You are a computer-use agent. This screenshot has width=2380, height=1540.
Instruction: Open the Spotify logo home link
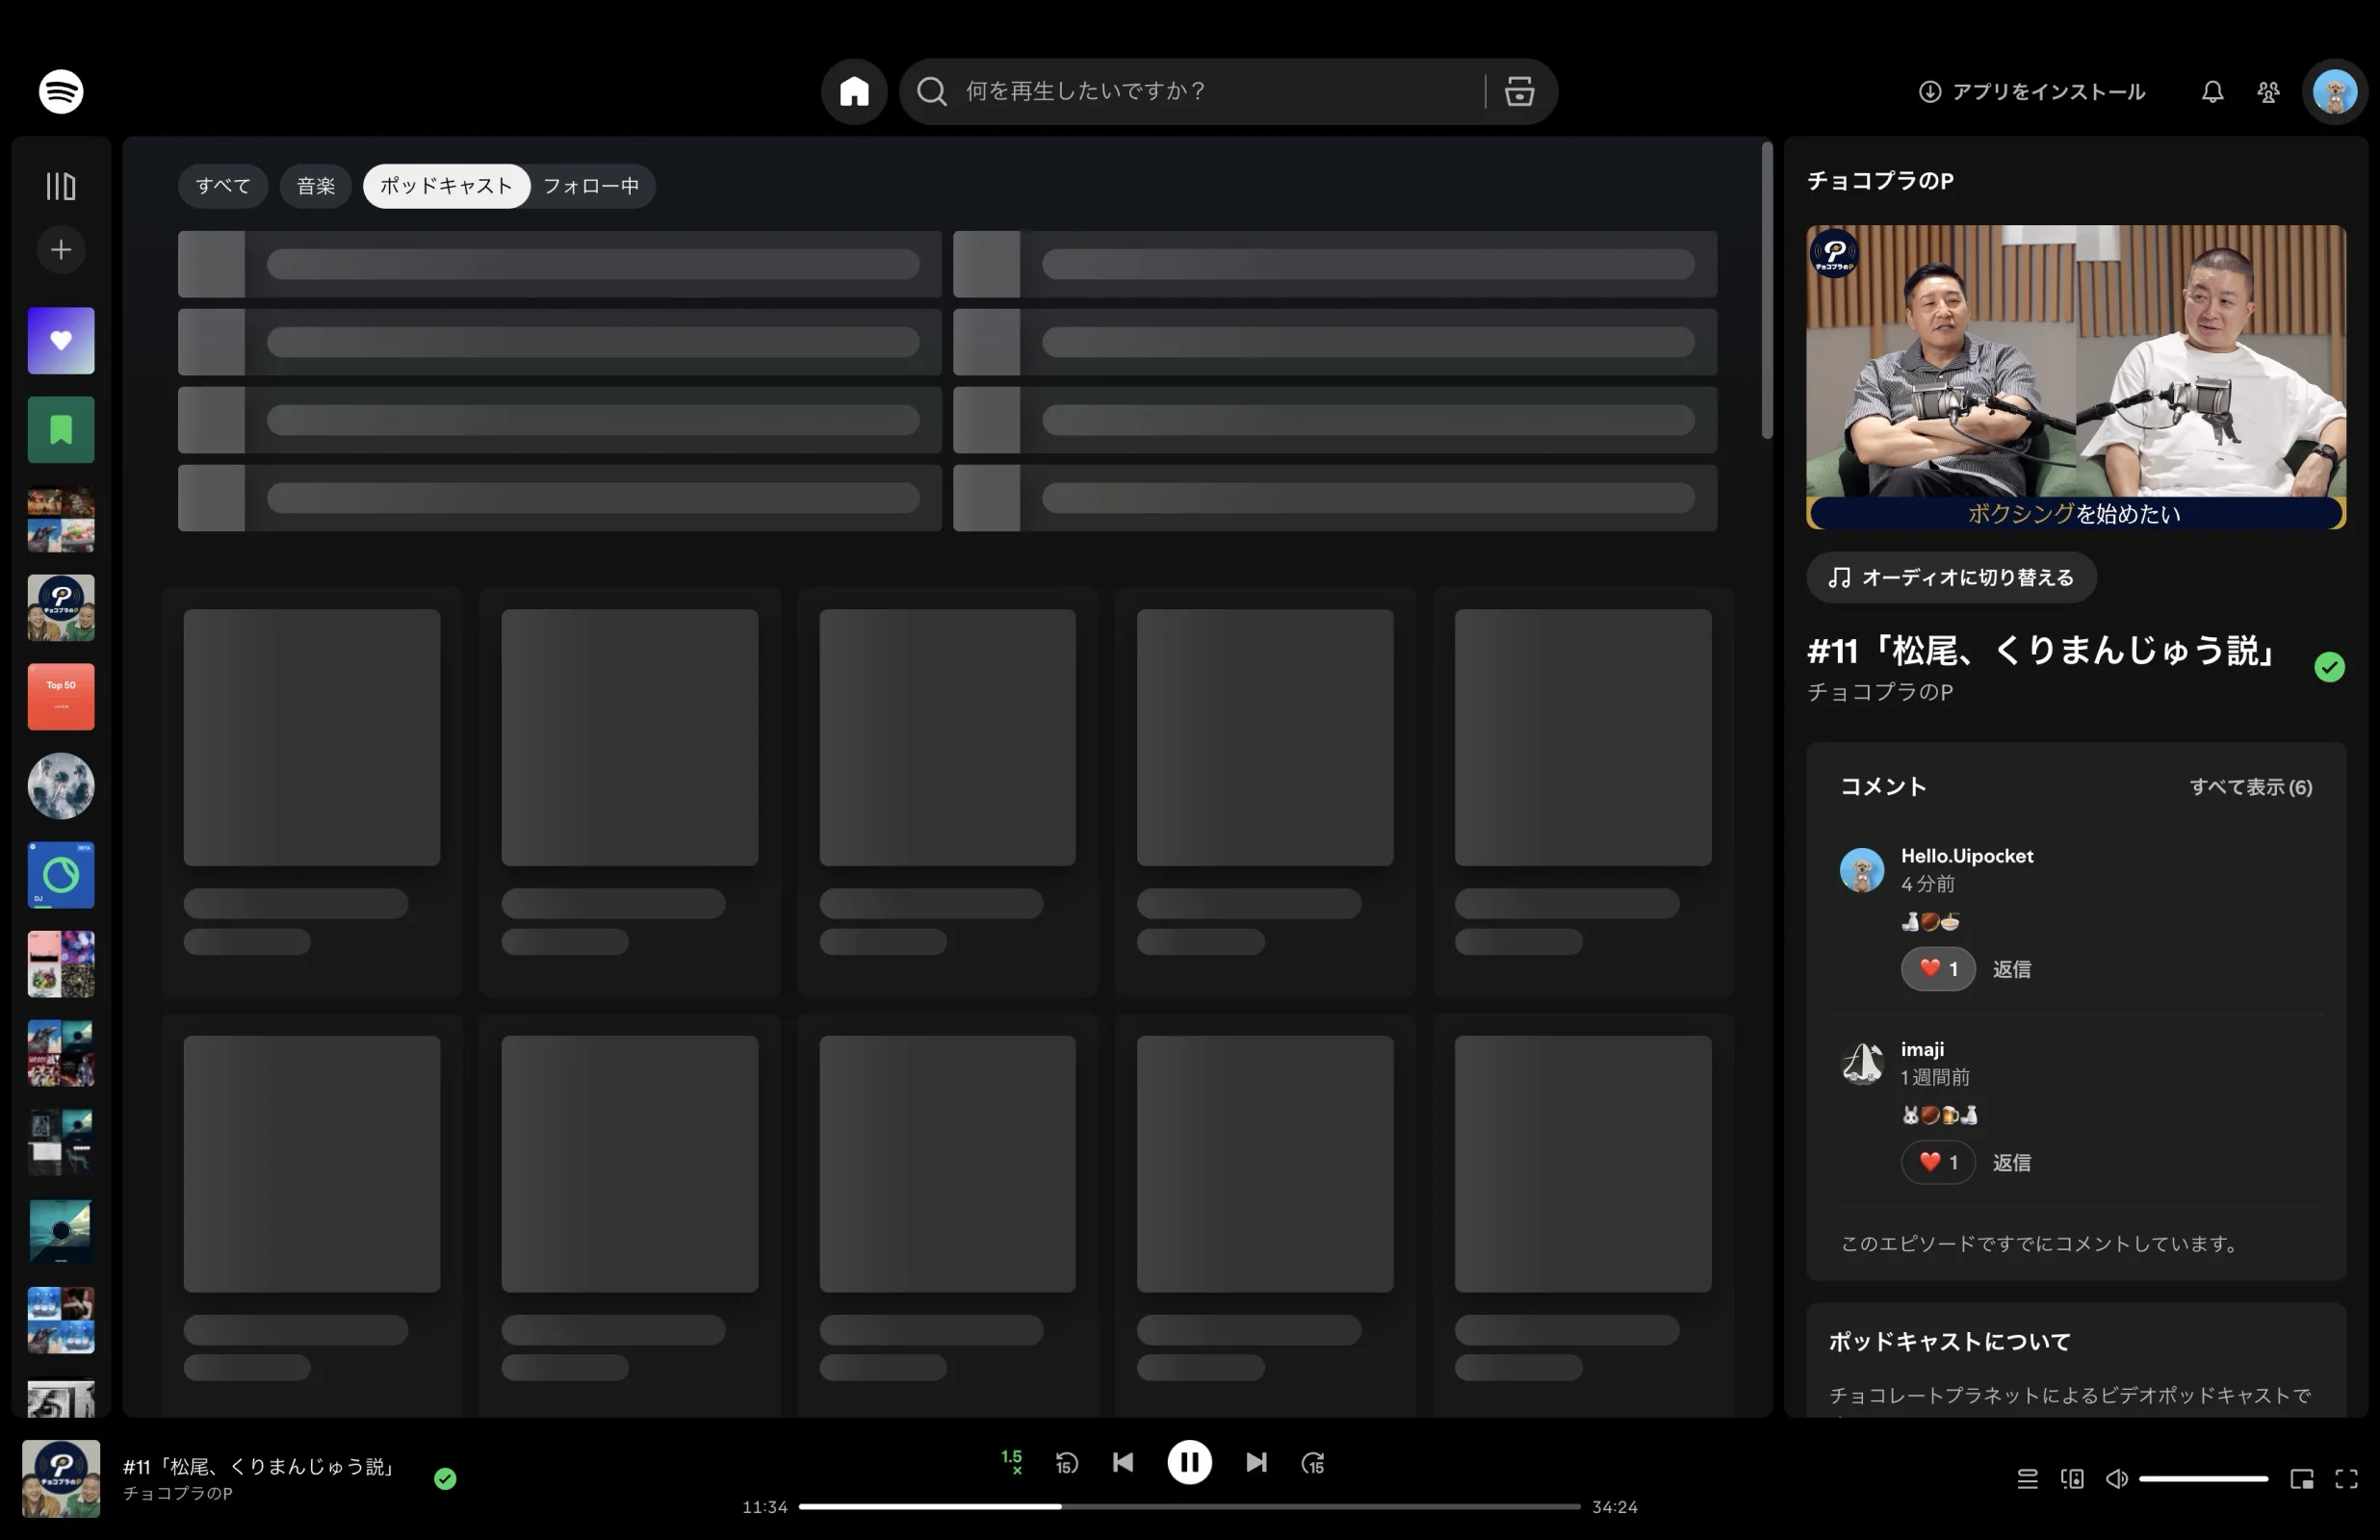point(61,91)
